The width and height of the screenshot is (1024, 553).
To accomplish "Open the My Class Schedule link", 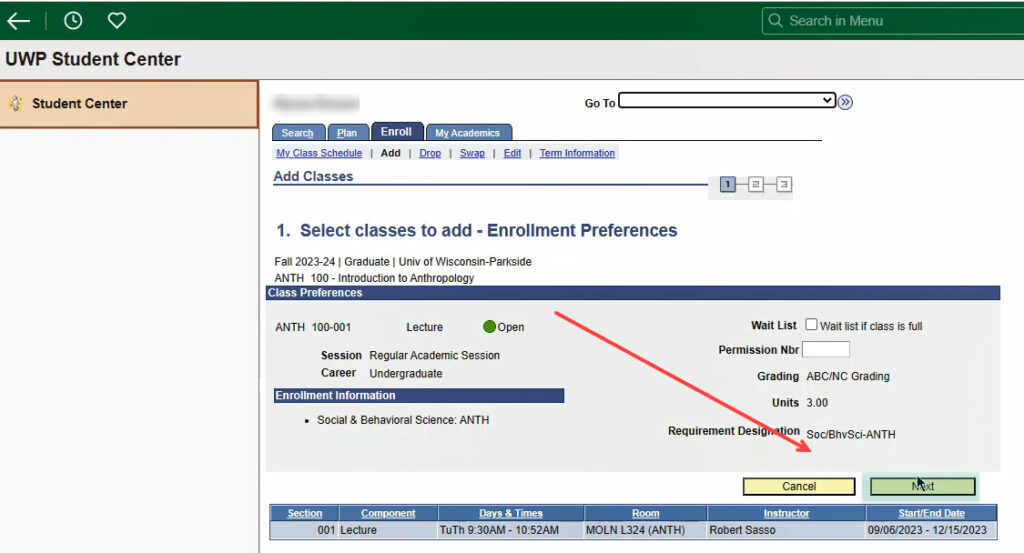I will point(319,153).
